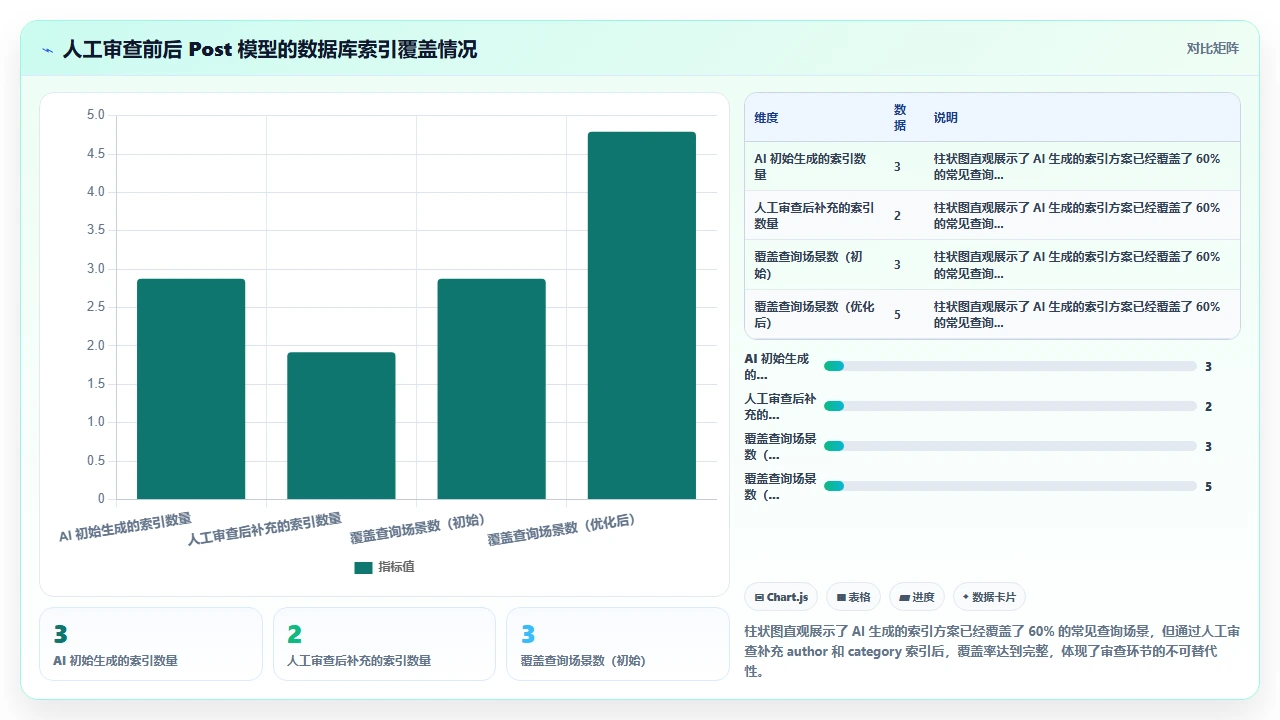Click value 2 in 人工审查后补充 table row

click(897, 216)
